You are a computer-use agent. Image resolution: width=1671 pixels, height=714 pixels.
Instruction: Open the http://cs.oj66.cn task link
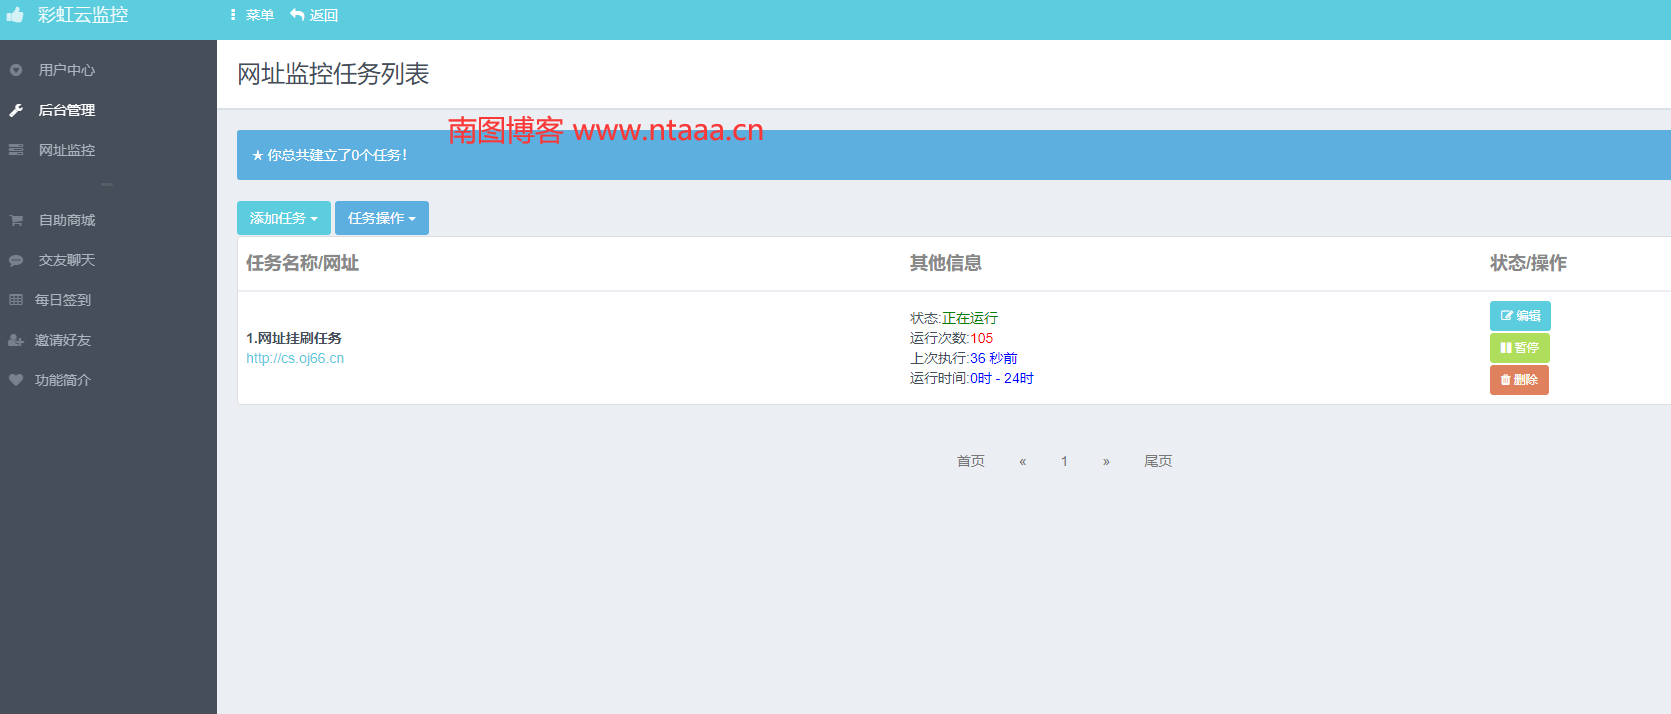pos(295,358)
